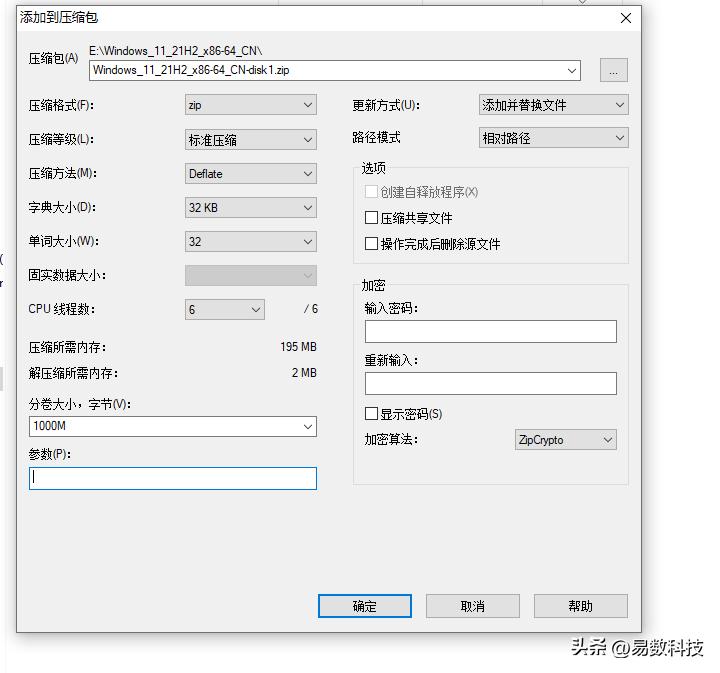Open the 单词大小 32 dropdown
The width and height of the screenshot is (720, 673).
click(x=251, y=241)
